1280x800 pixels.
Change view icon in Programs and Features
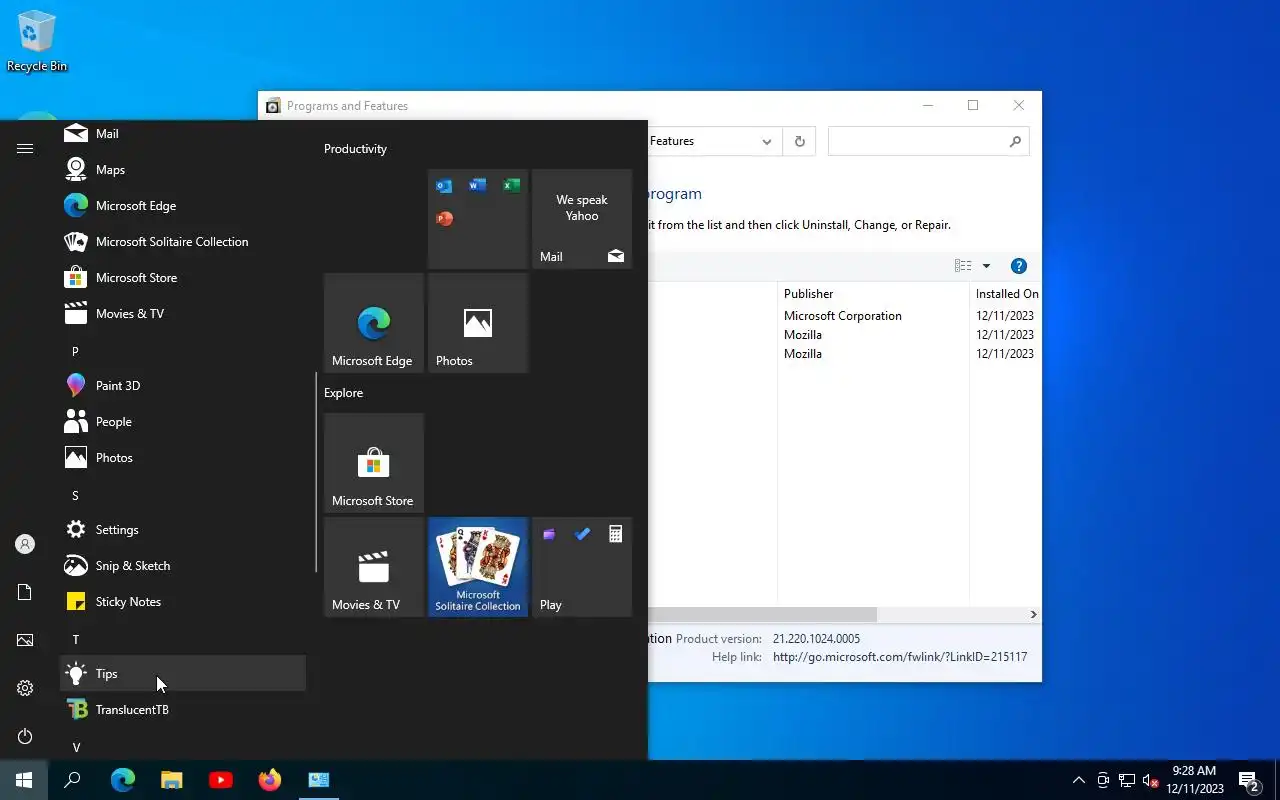[963, 266]
